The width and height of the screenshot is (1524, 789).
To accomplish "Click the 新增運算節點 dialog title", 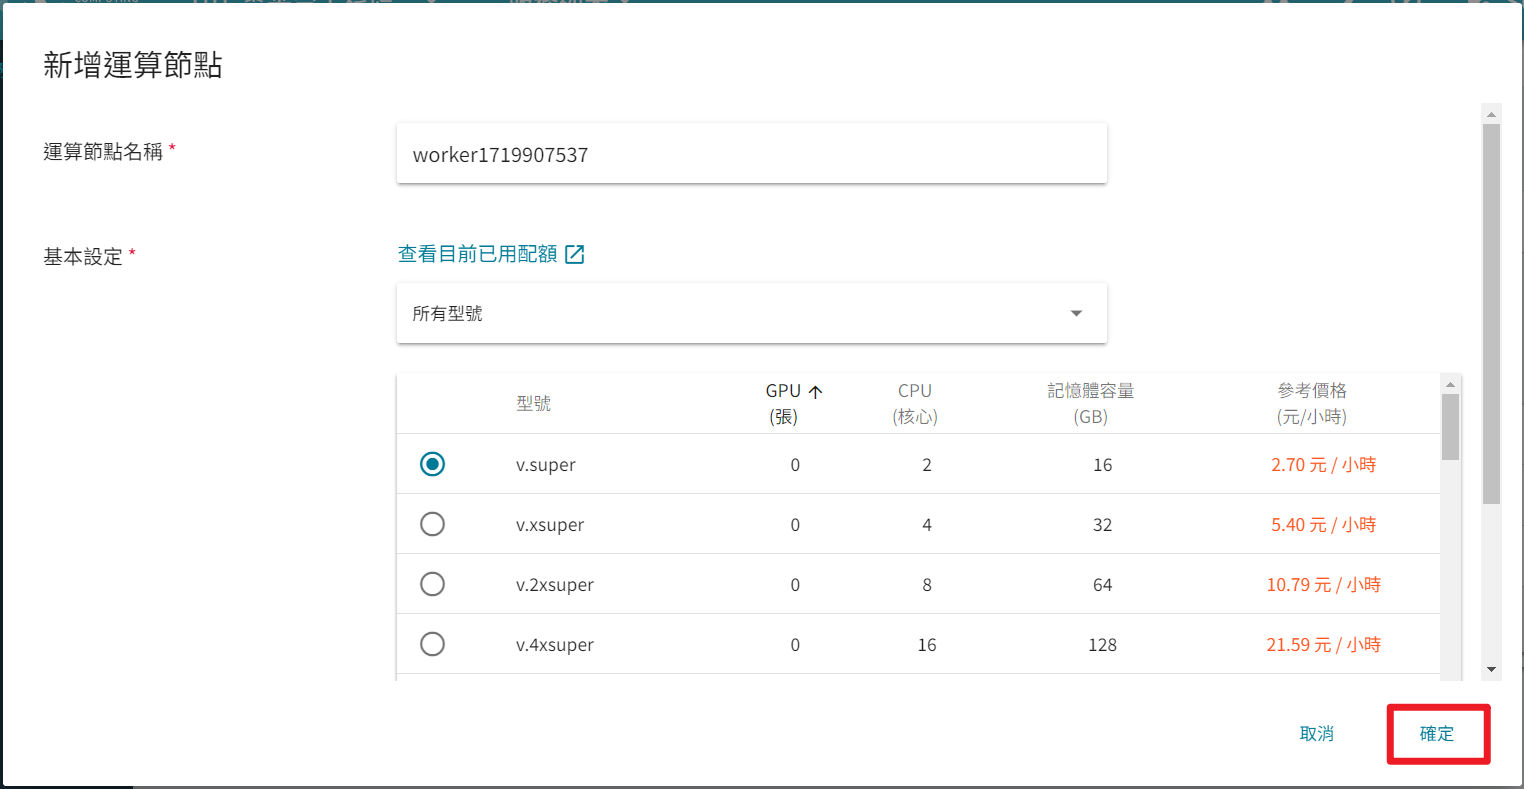I will coord(133,65).
